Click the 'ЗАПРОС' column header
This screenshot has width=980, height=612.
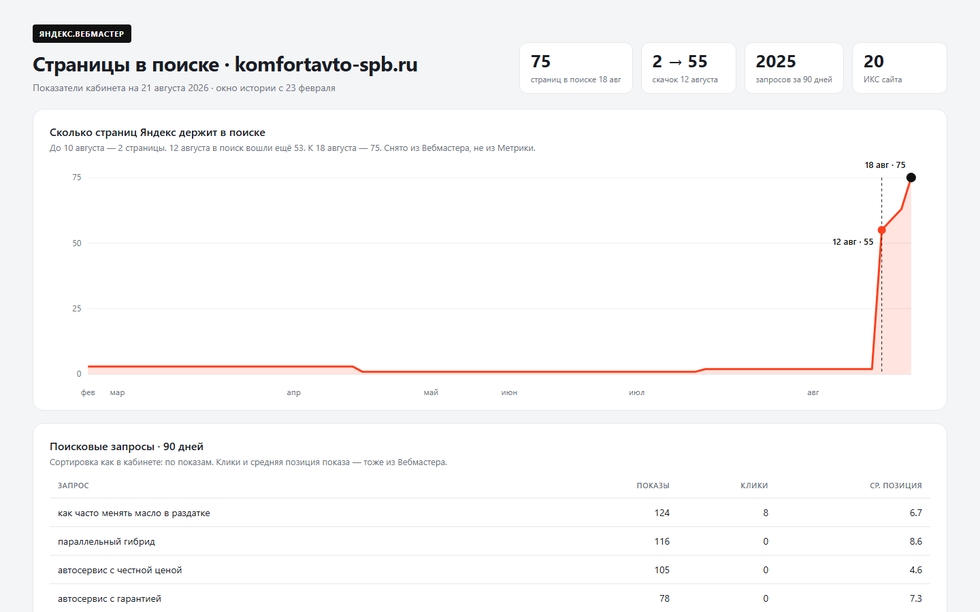click(x=73, y=486)
